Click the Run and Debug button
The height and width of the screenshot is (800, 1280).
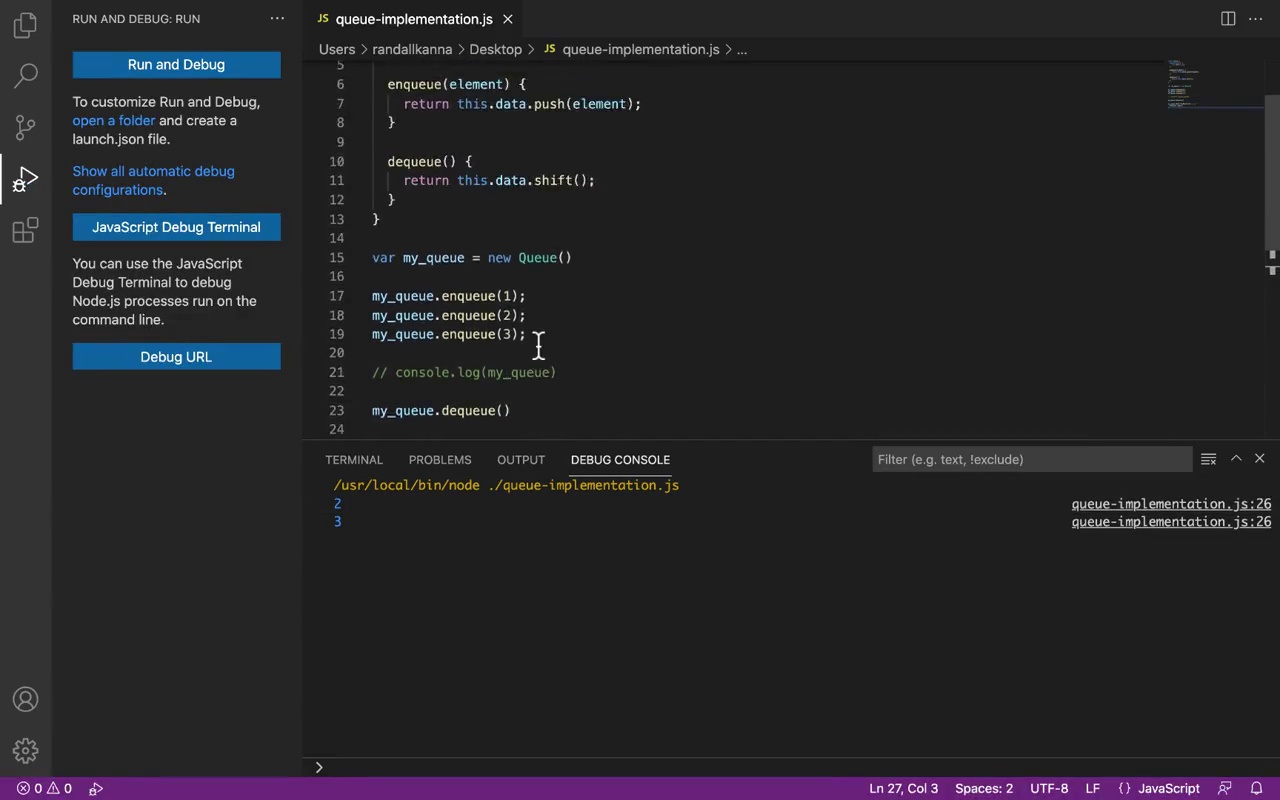(176, 65)
